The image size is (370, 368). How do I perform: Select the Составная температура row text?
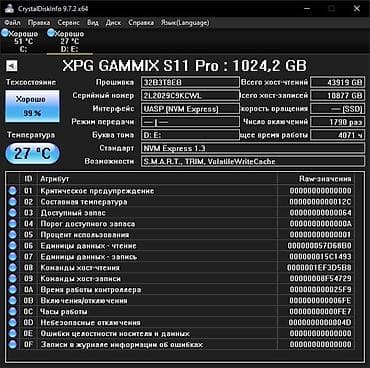pos(84,202)
